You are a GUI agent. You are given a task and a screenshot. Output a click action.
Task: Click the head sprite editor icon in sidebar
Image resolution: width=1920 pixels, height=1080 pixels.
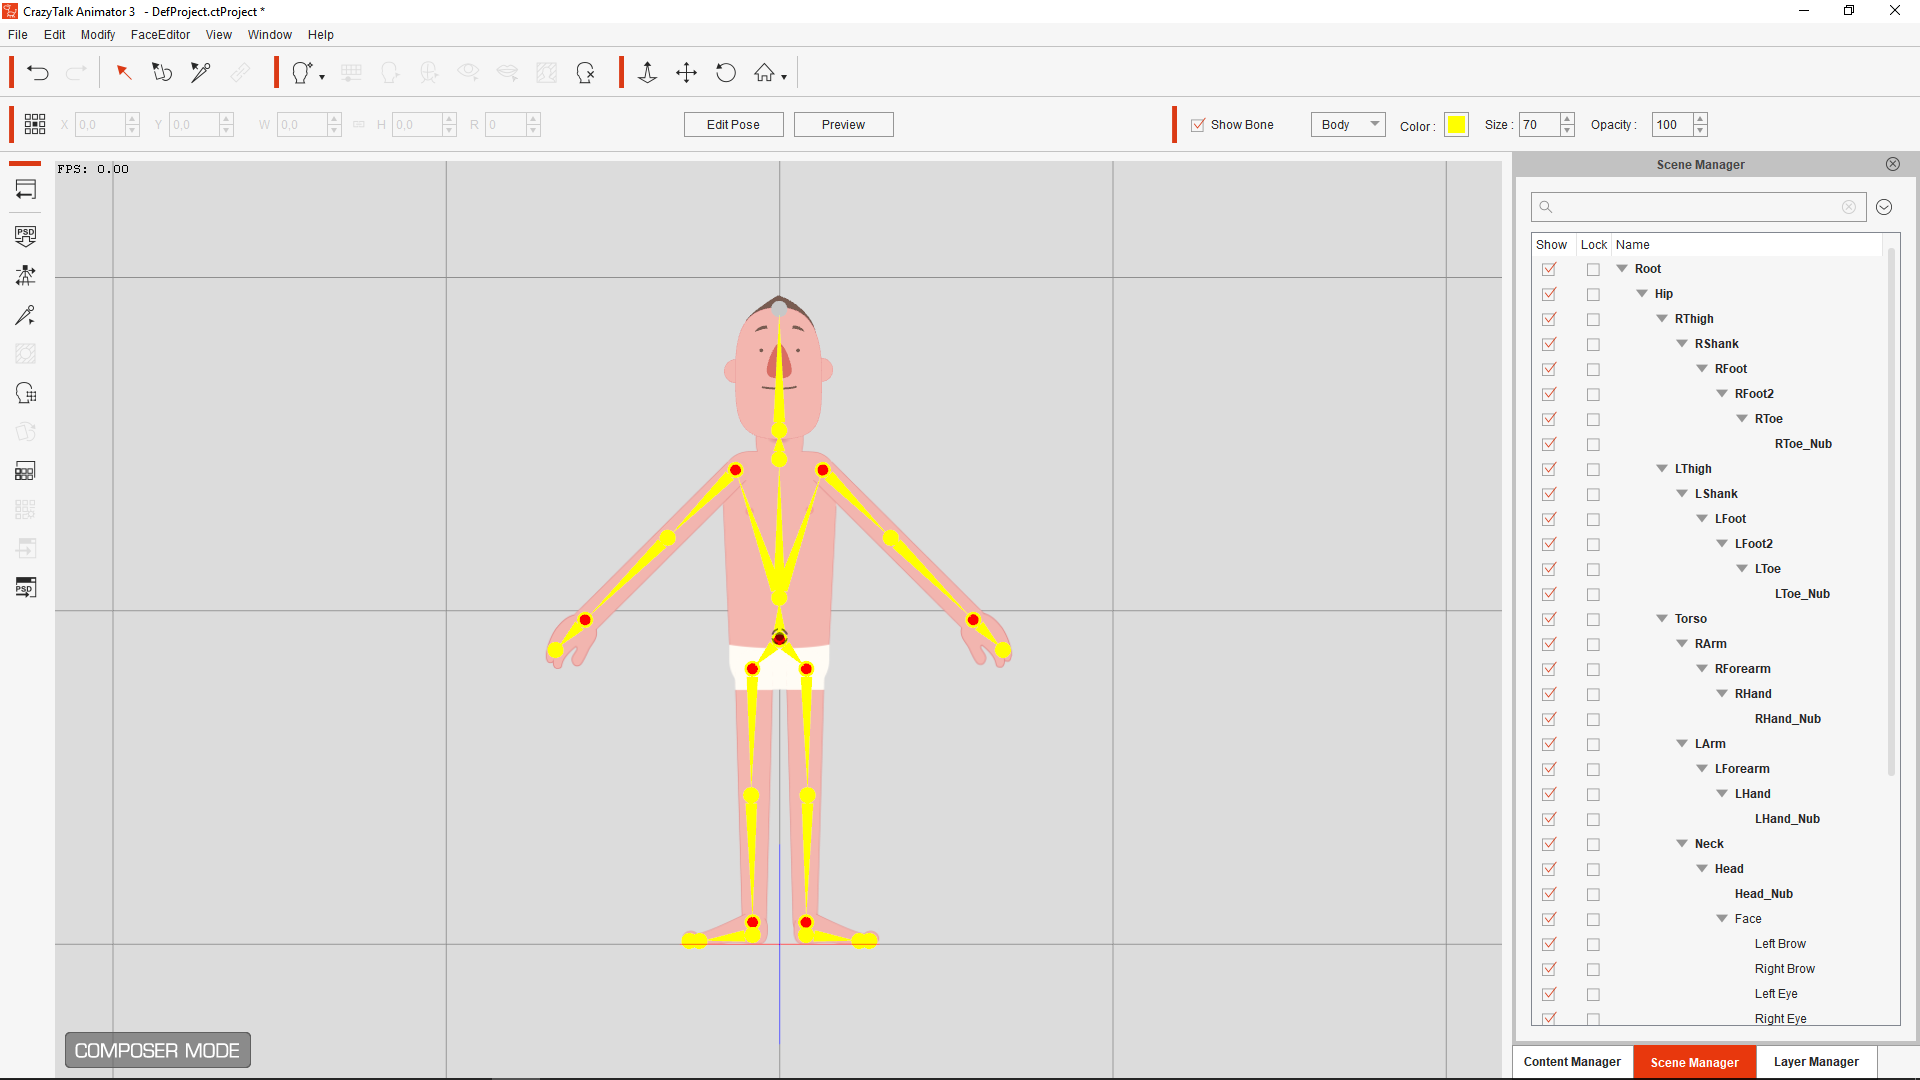26,393
